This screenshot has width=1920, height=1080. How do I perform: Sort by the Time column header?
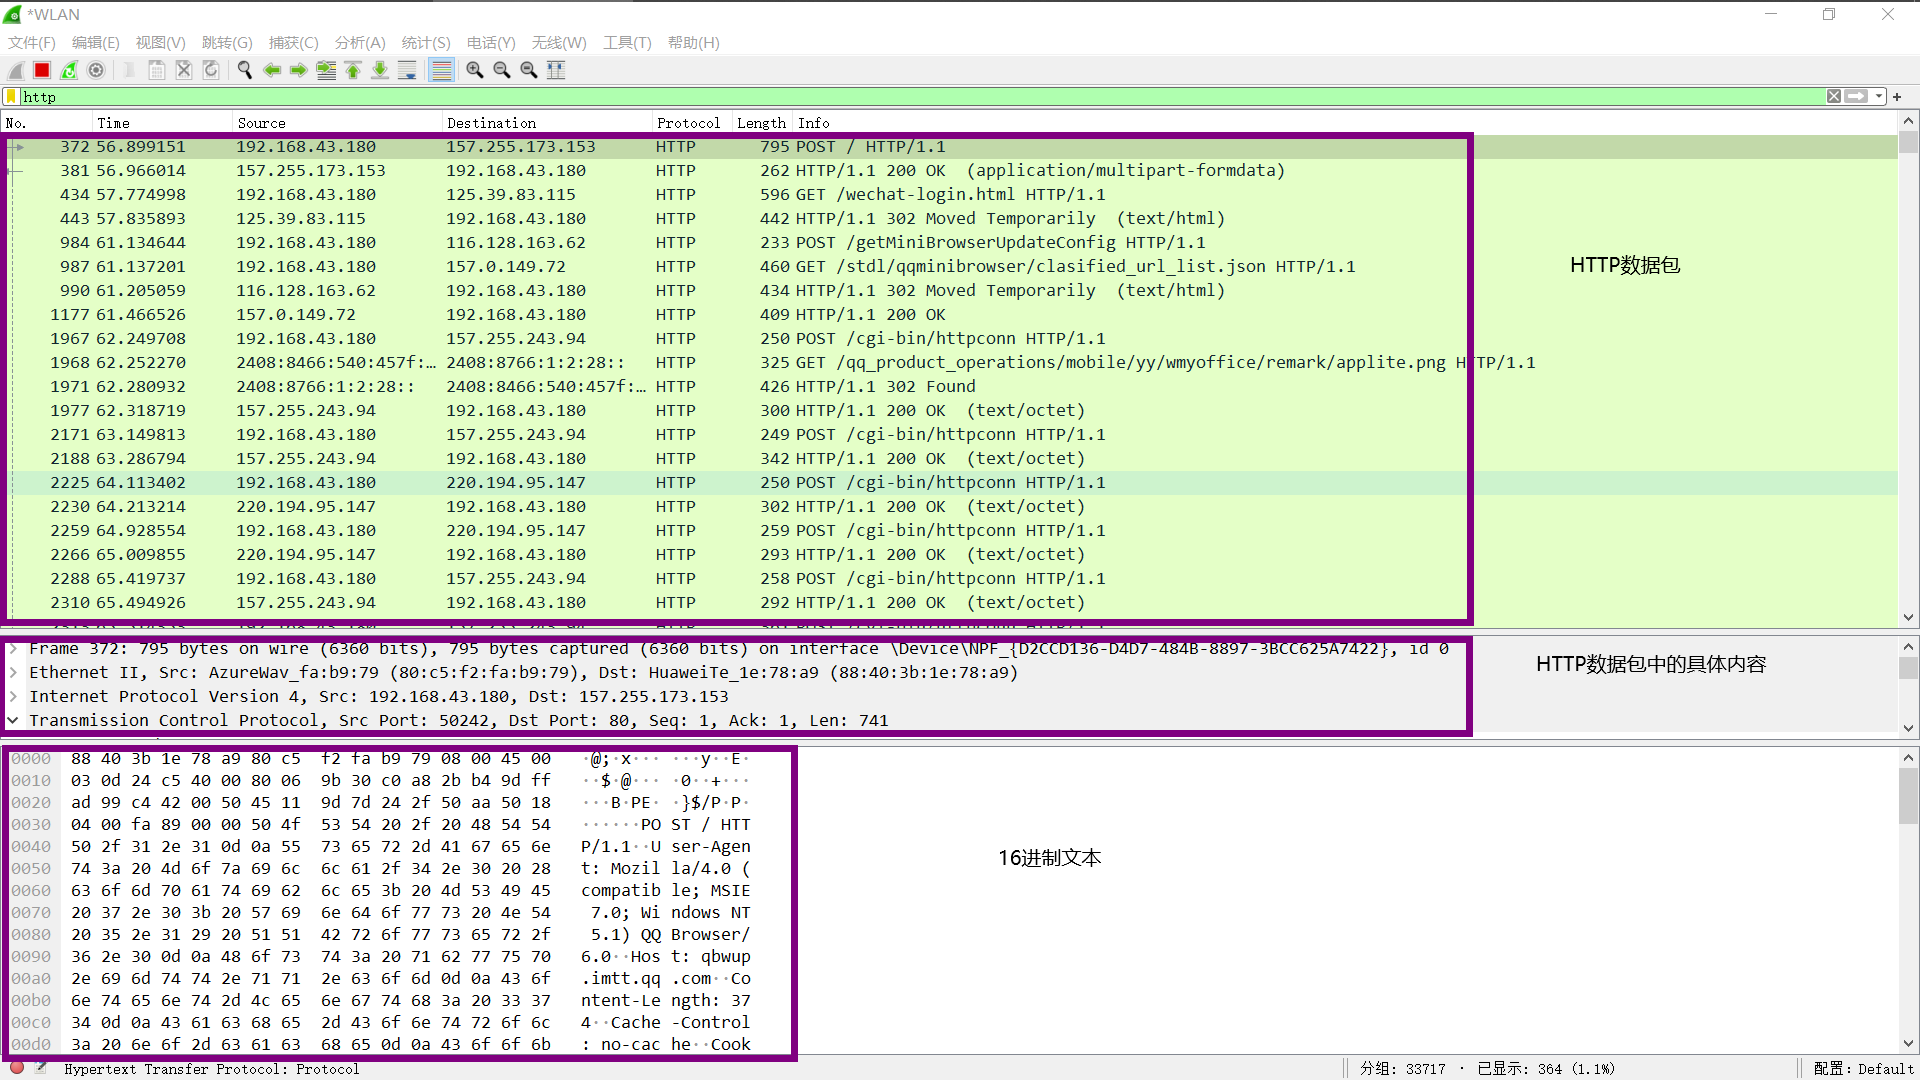162,123
